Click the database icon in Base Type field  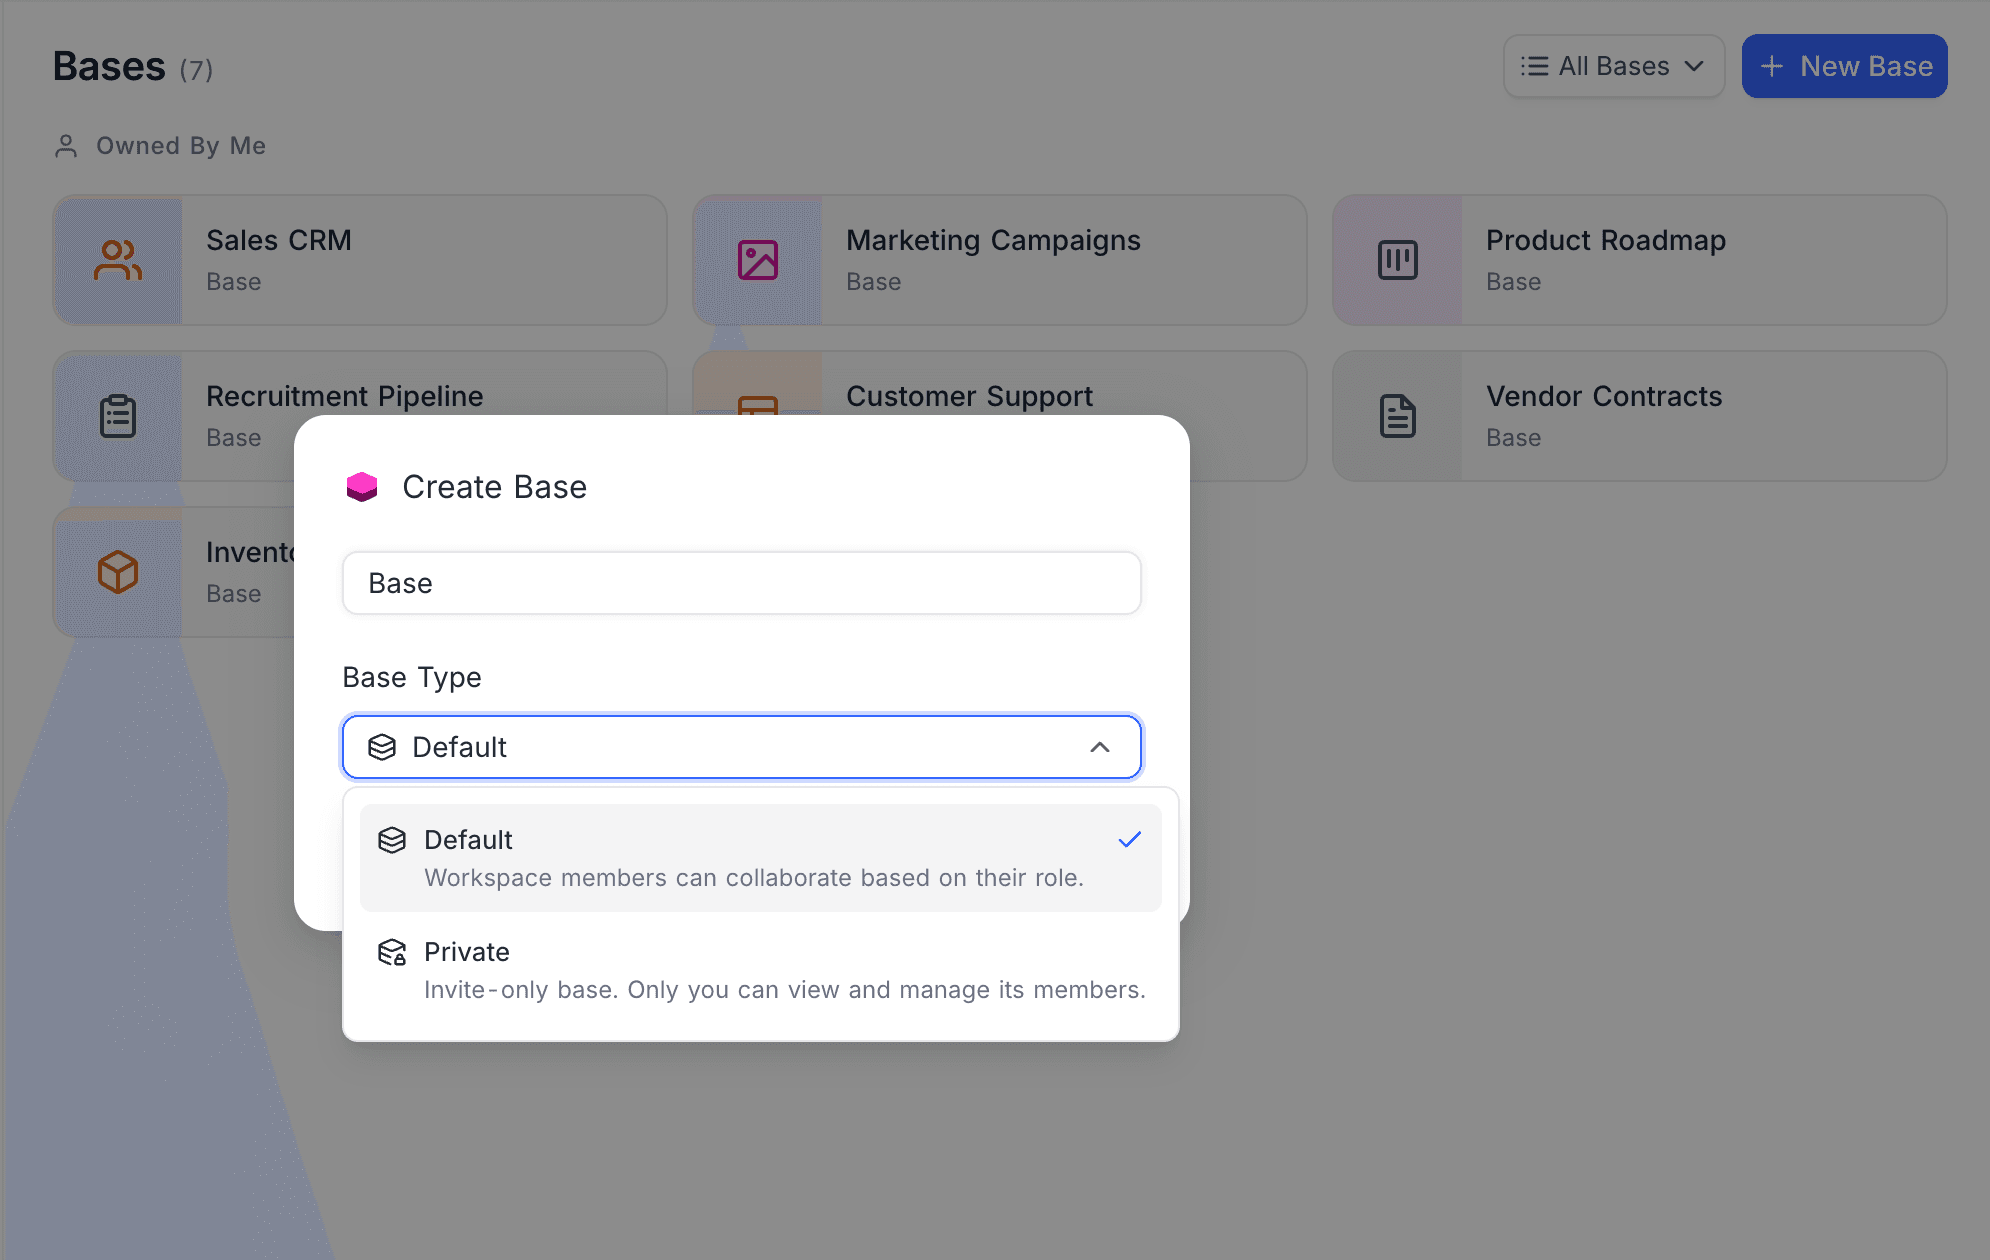382,747
